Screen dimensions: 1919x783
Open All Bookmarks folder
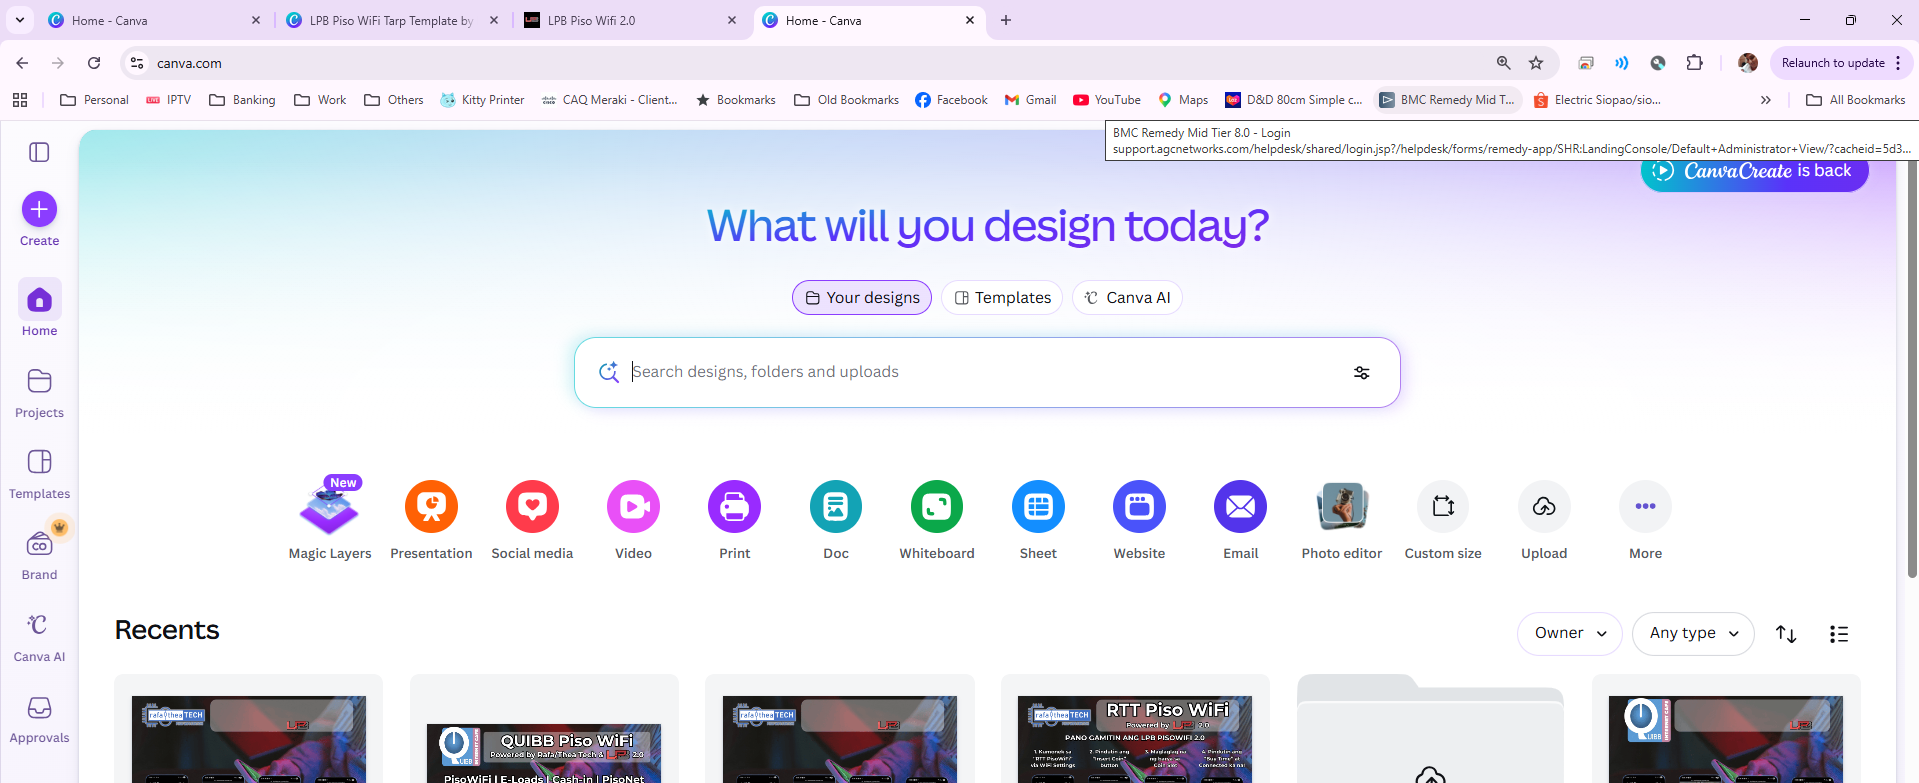tap(1856, 100)
